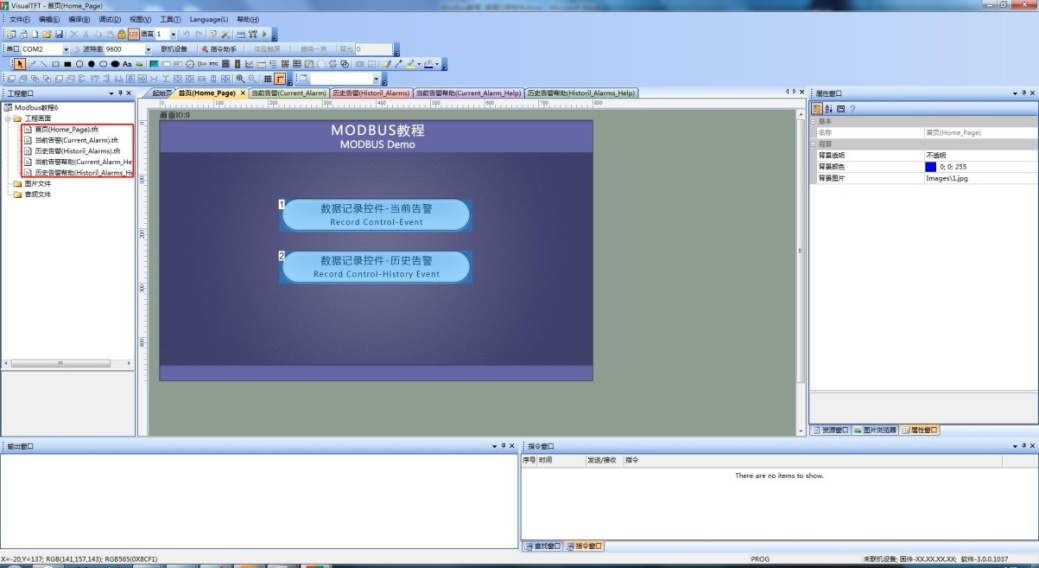This screenshot has height=568, width=1039.
Task: Click the blue background color swatch
Action: point(930,167)
